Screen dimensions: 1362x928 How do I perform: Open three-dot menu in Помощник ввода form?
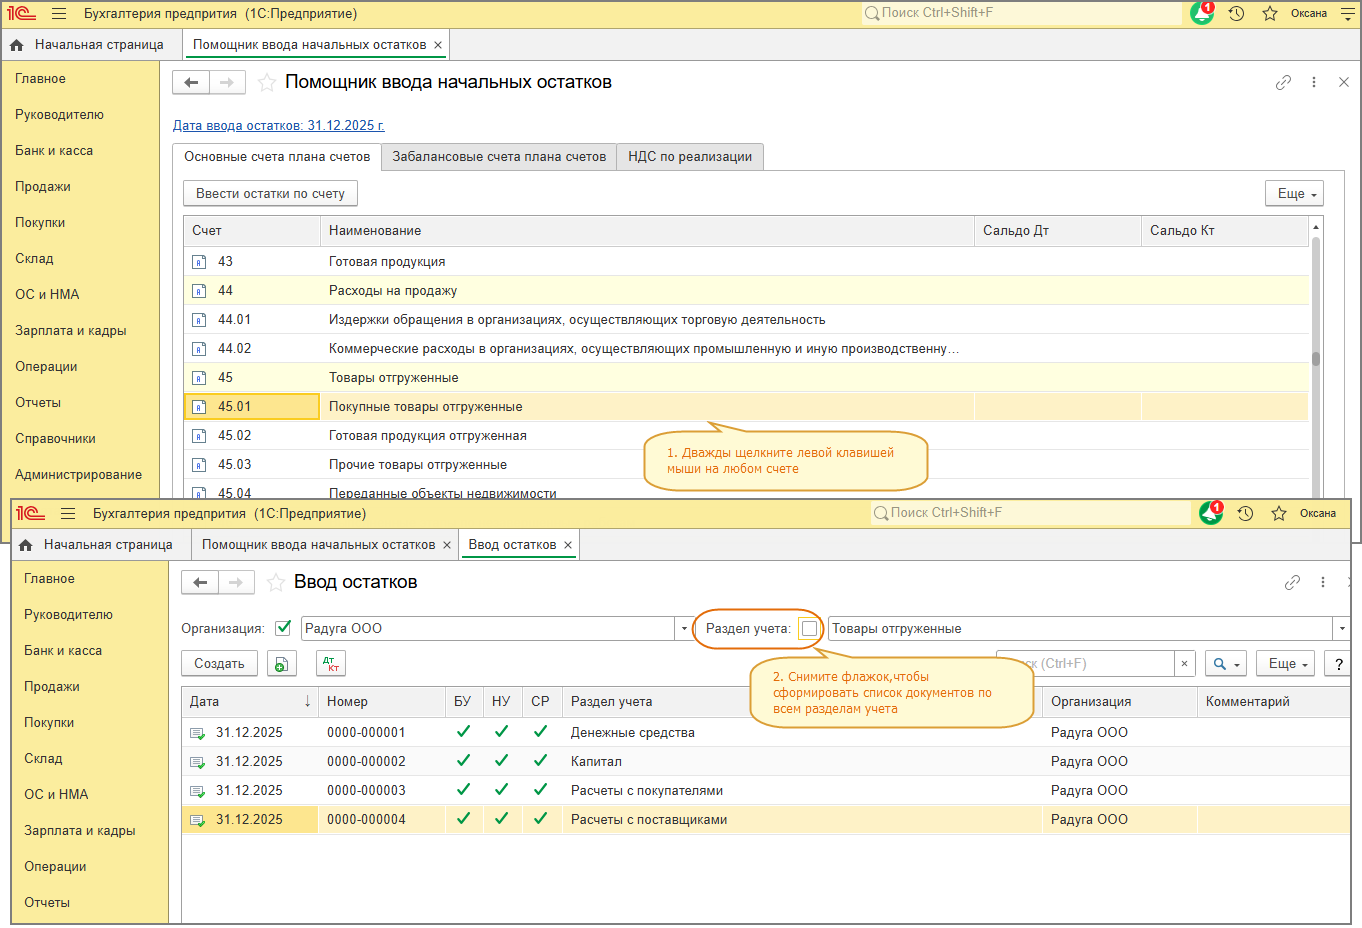tap(1314, 82)
